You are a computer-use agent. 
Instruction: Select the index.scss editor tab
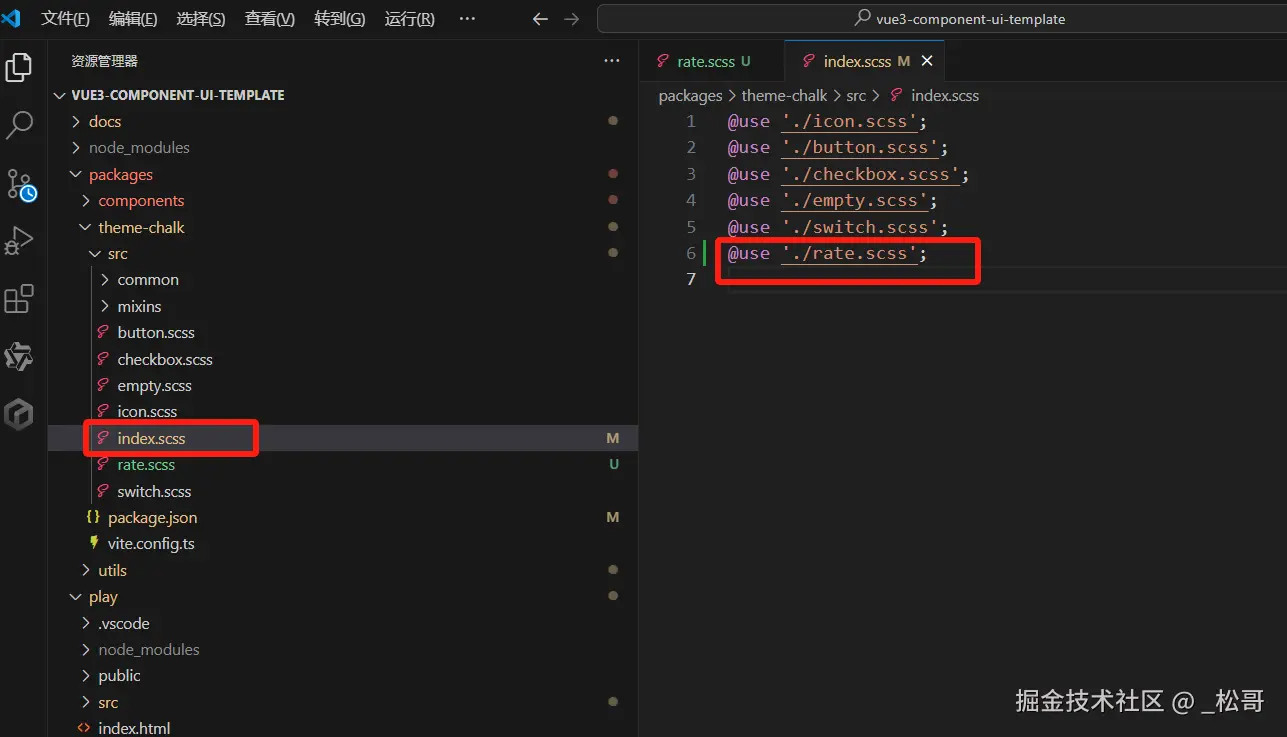pos(864,61)
